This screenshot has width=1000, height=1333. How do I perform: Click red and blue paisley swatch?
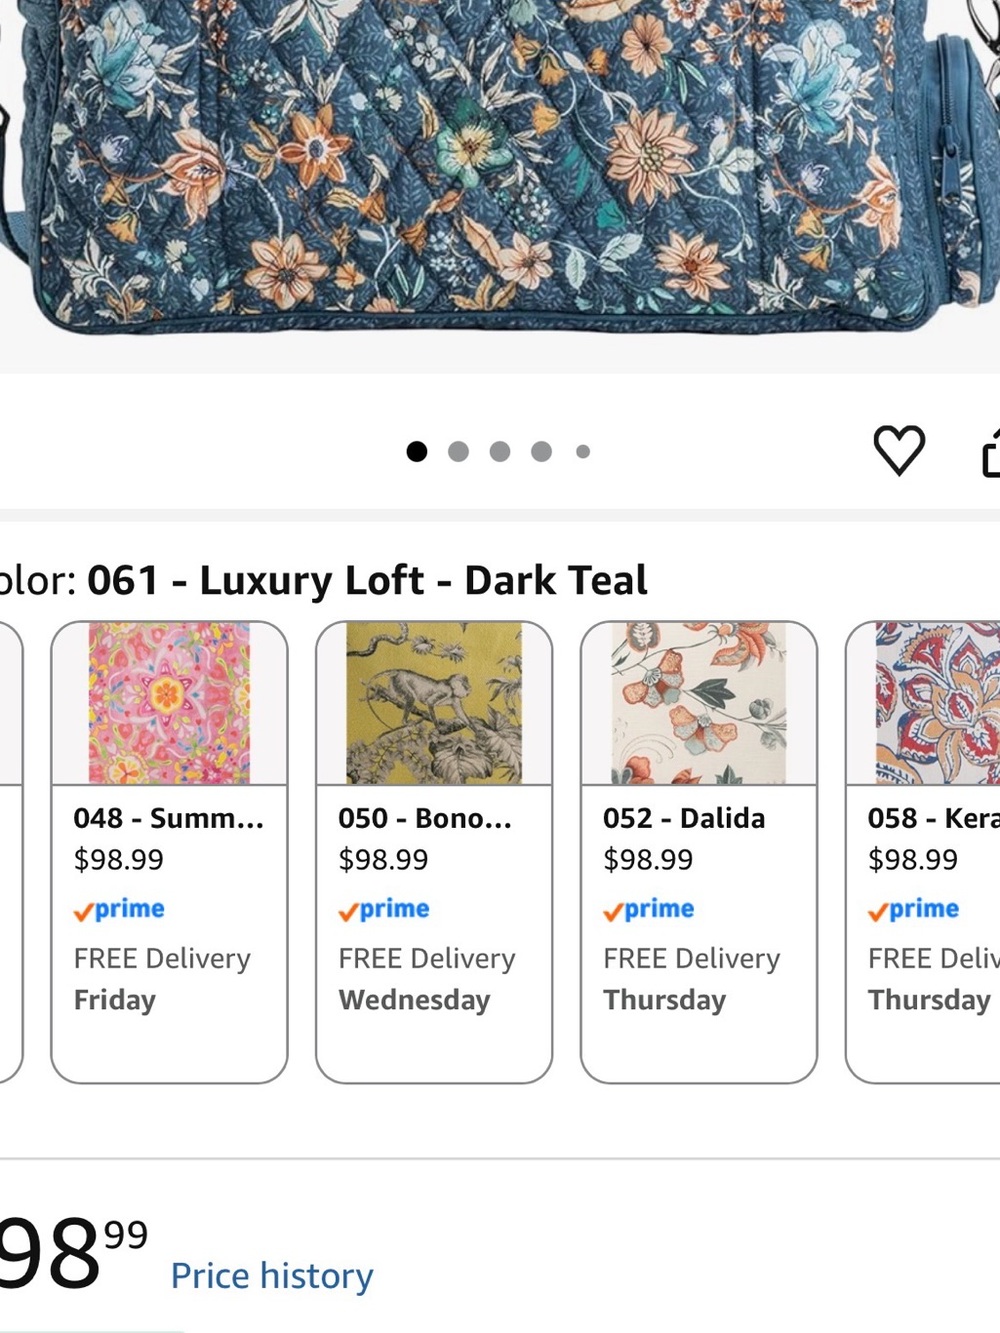938,703
